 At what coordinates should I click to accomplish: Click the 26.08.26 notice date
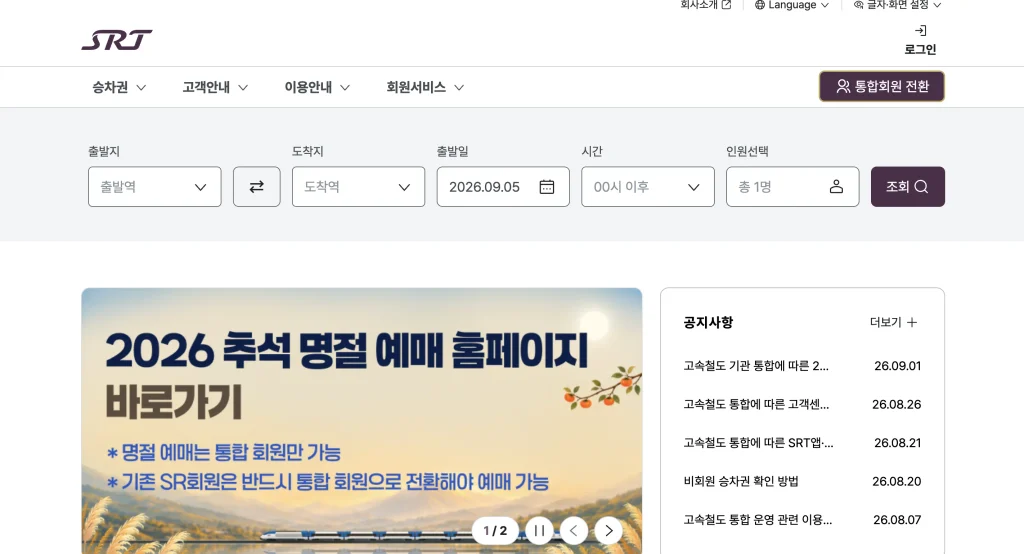pyautogui.click(x=897, y=404)
